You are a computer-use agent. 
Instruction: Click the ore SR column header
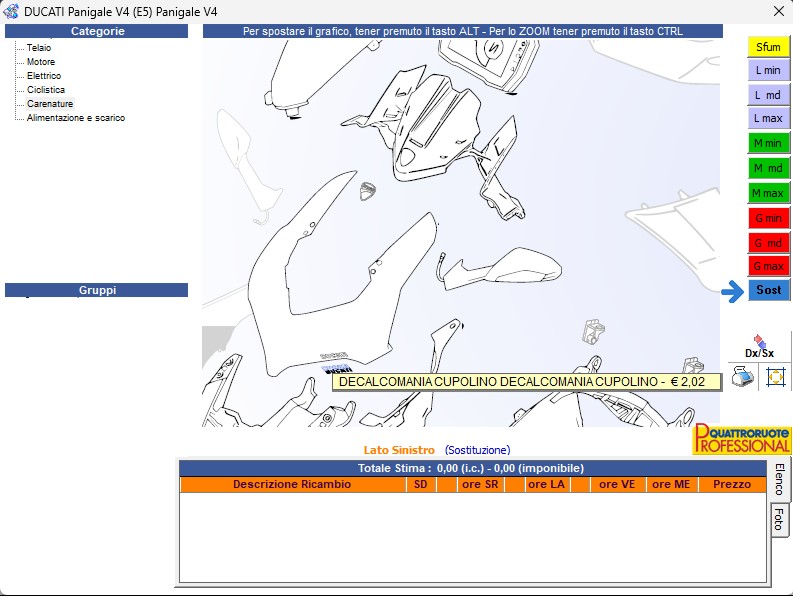pos(480,484)
